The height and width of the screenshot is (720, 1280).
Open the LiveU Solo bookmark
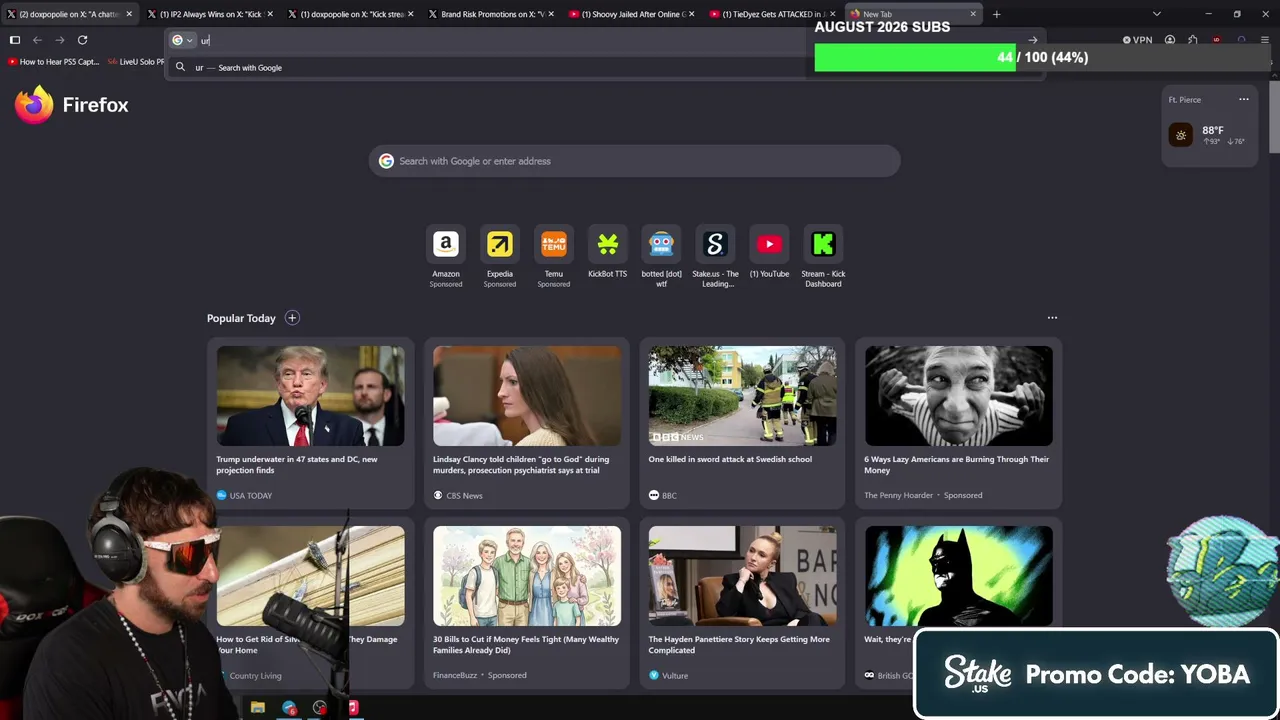click(136, 62)
